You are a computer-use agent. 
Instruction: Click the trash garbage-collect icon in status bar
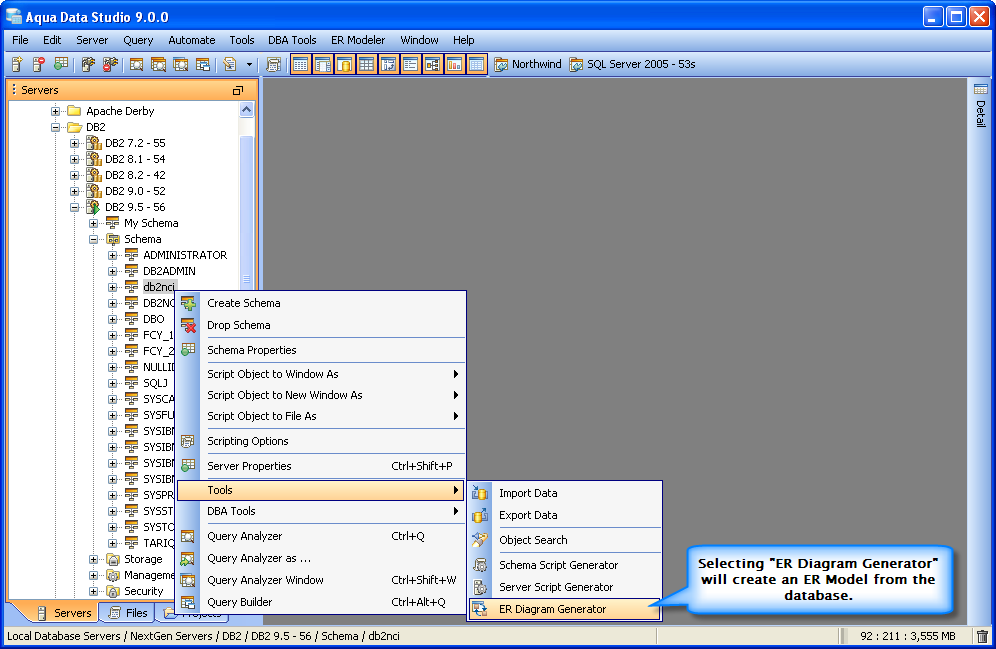point(982,636)
